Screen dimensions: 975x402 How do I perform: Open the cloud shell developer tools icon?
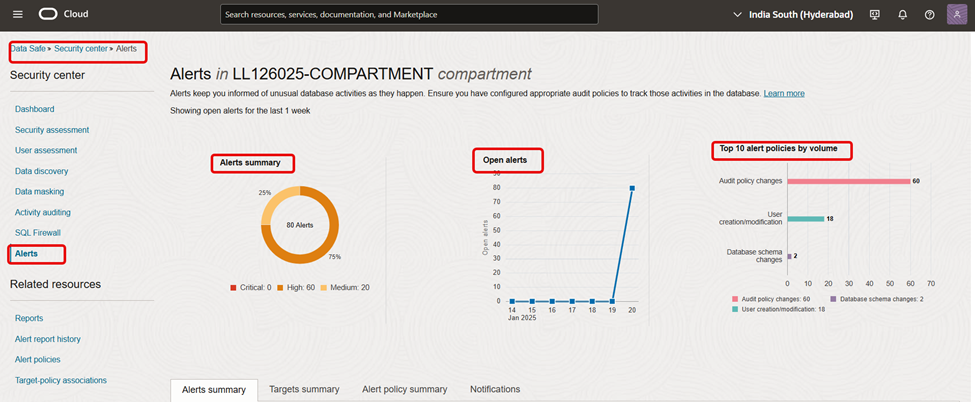tap(875, 14)
